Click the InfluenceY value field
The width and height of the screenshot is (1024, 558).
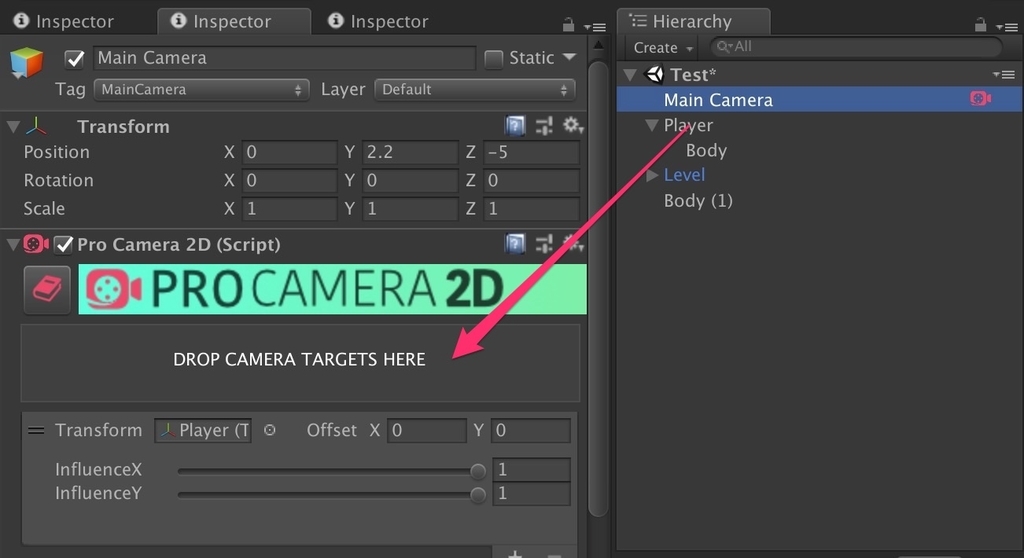tap(531, 493)
